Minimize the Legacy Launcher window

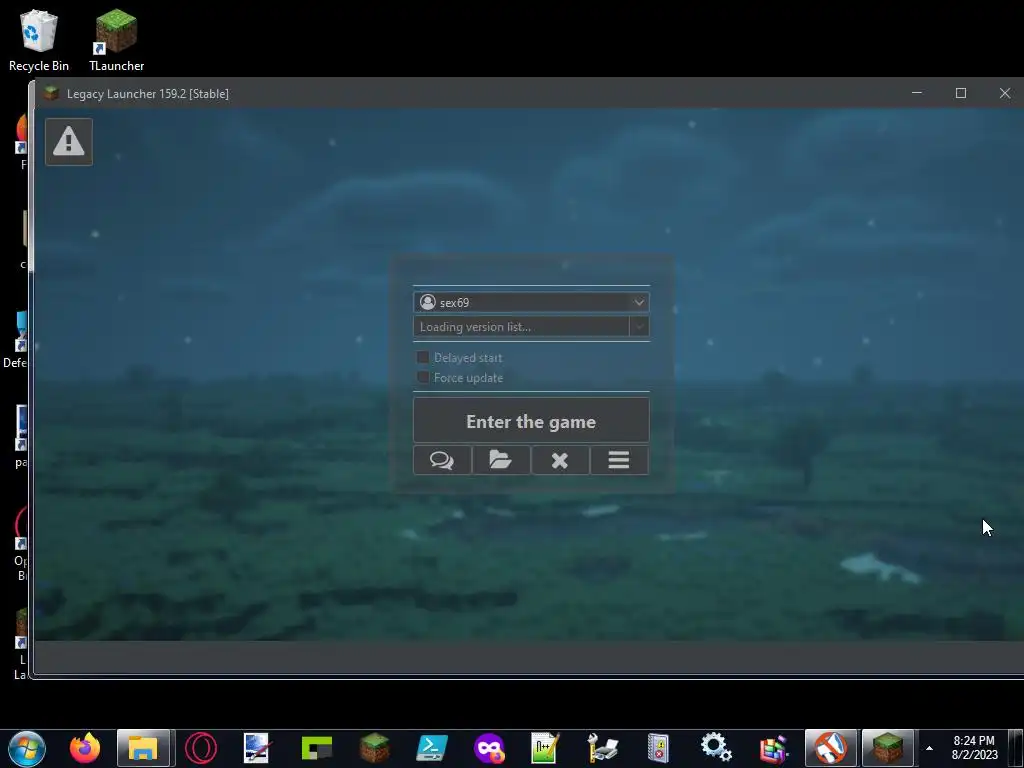click(x=917, y=93)
